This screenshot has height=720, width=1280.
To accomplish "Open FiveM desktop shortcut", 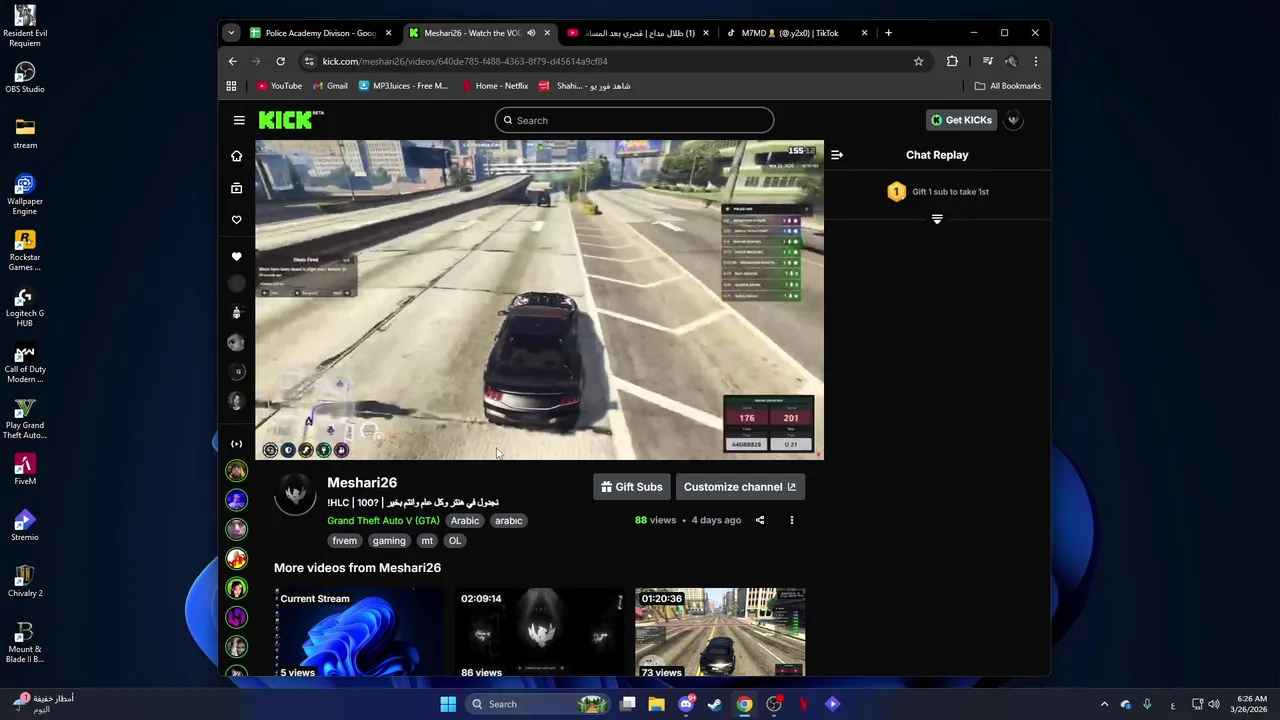I will coord(25,470).
